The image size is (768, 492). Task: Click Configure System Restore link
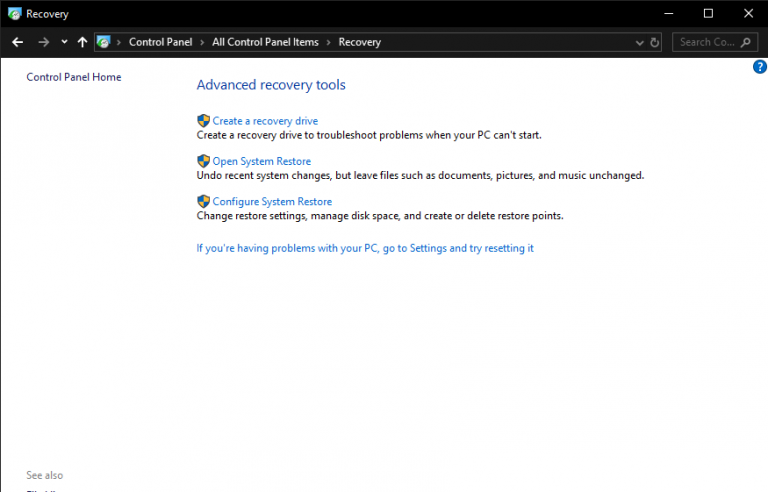[272, 201]
